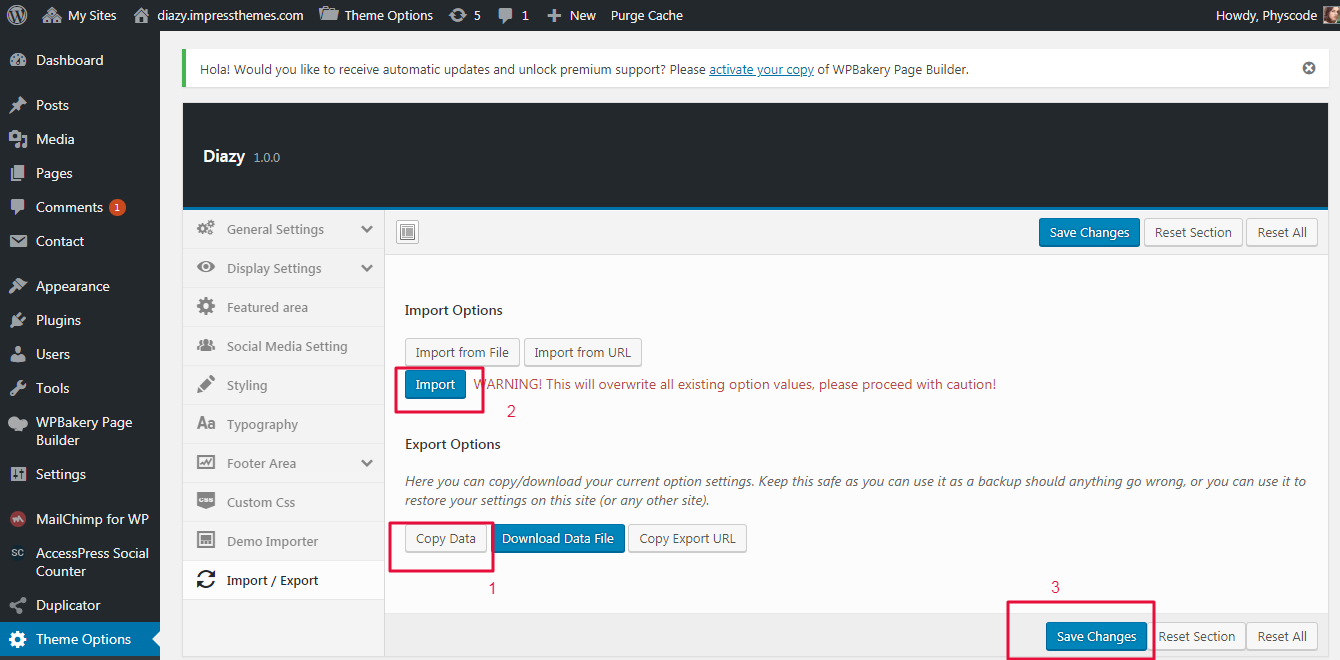1340x660 pixels.
Task: Click Purge Cache in the admin bar
Action: tap(647, 15)
